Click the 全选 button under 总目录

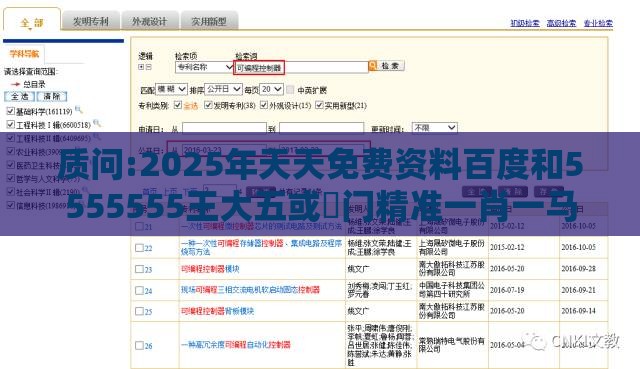coord(20,97)
